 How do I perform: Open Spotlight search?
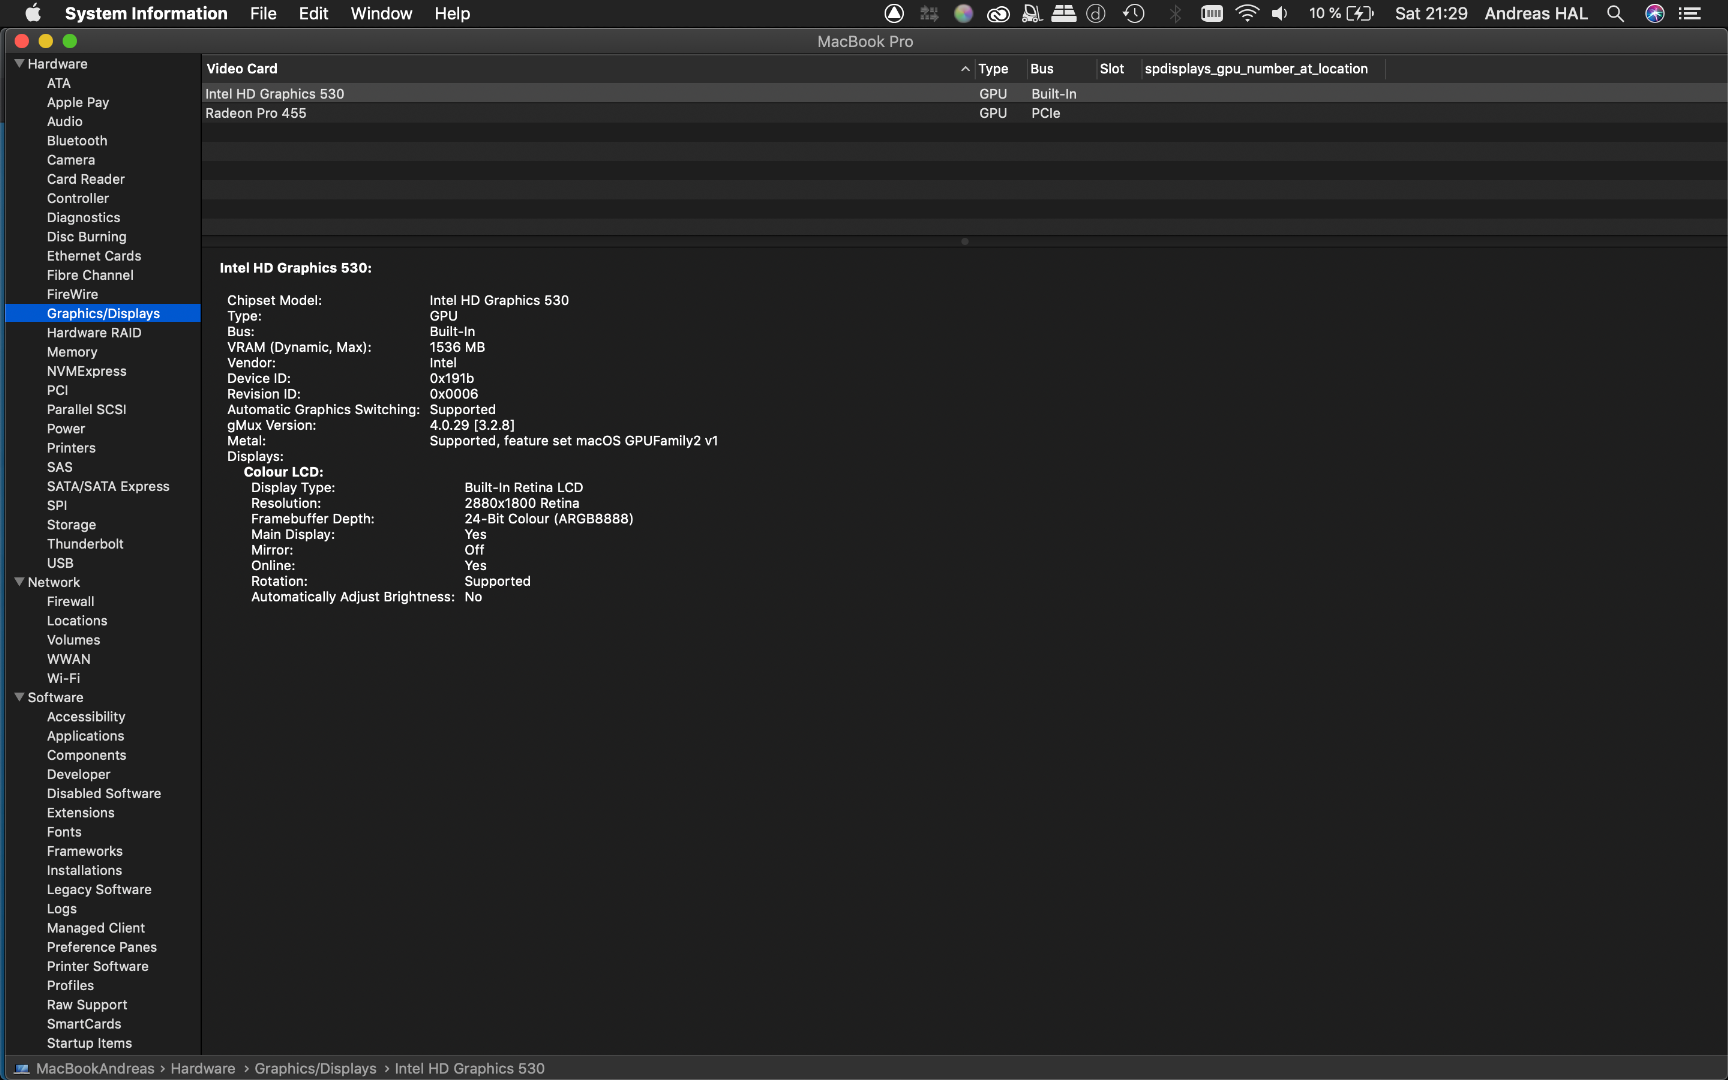point(1615,13)
